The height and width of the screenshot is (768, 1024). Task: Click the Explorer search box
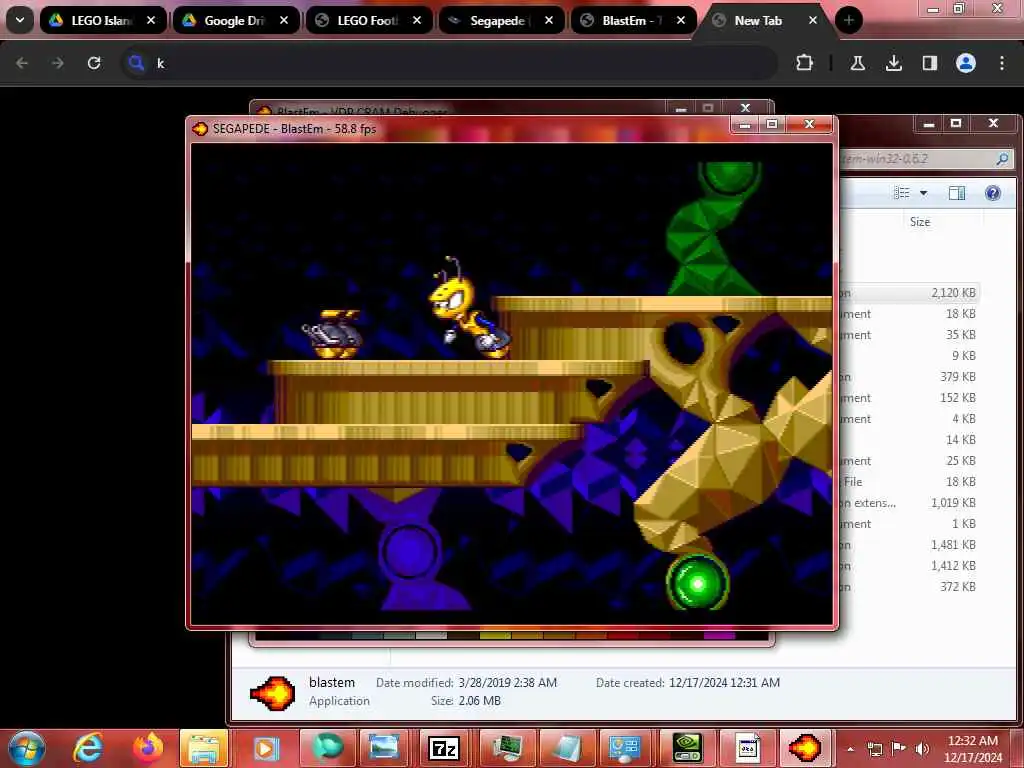pos(925,159)
